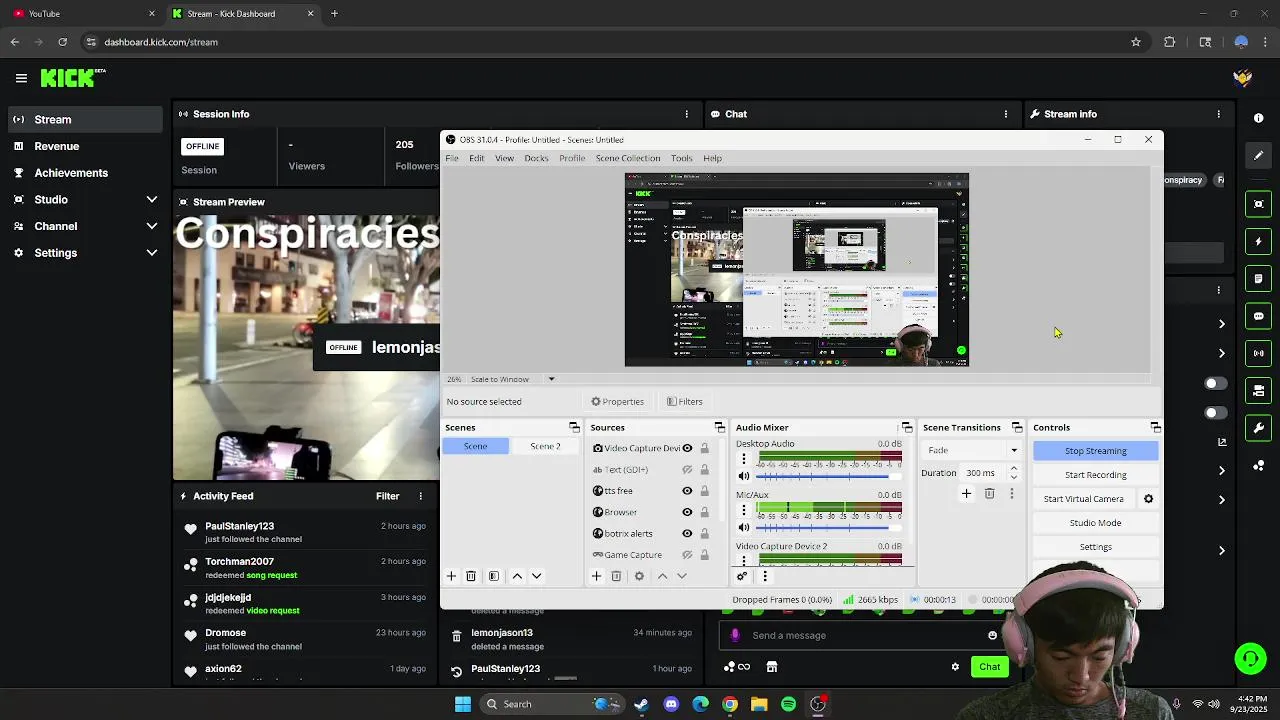1280x720 pixels.
Task: Open OBS Docks menu
Action: pyautogui.click(x=536, y=158)
